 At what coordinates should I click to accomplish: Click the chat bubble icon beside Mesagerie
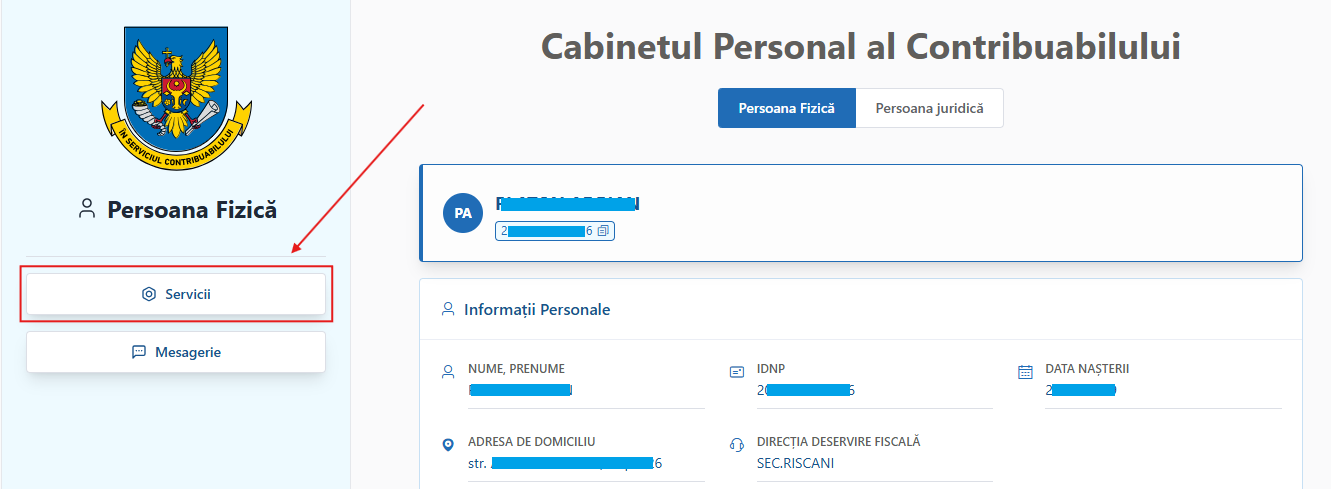coord(139,352)
